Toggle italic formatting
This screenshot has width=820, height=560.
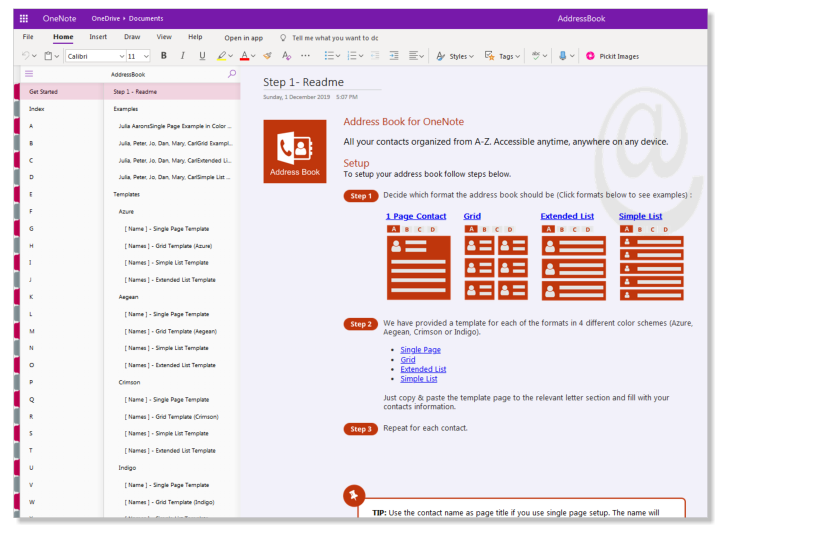coord(183,55)
